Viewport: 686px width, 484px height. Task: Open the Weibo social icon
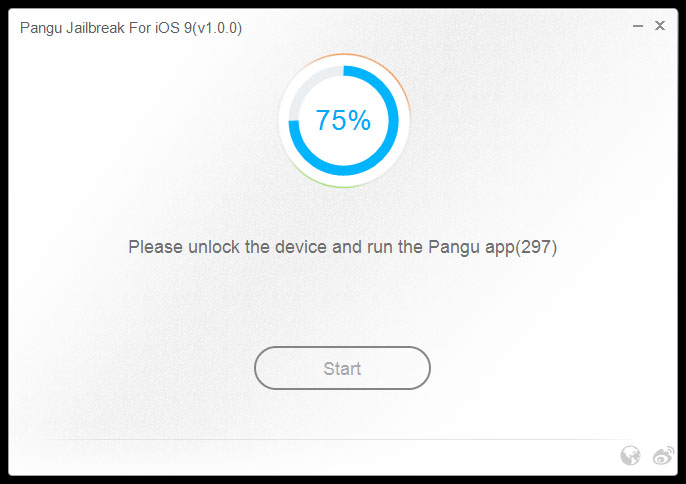pos(663,456)
